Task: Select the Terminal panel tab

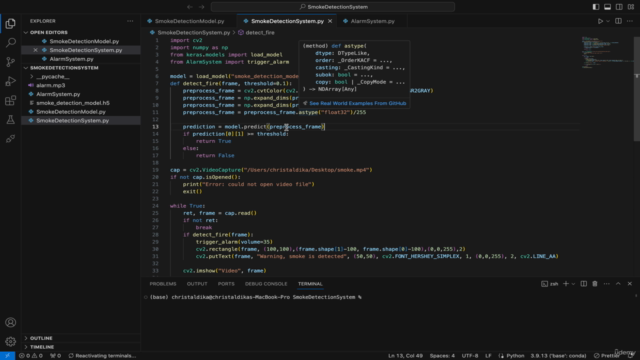Action: point(310,284)
